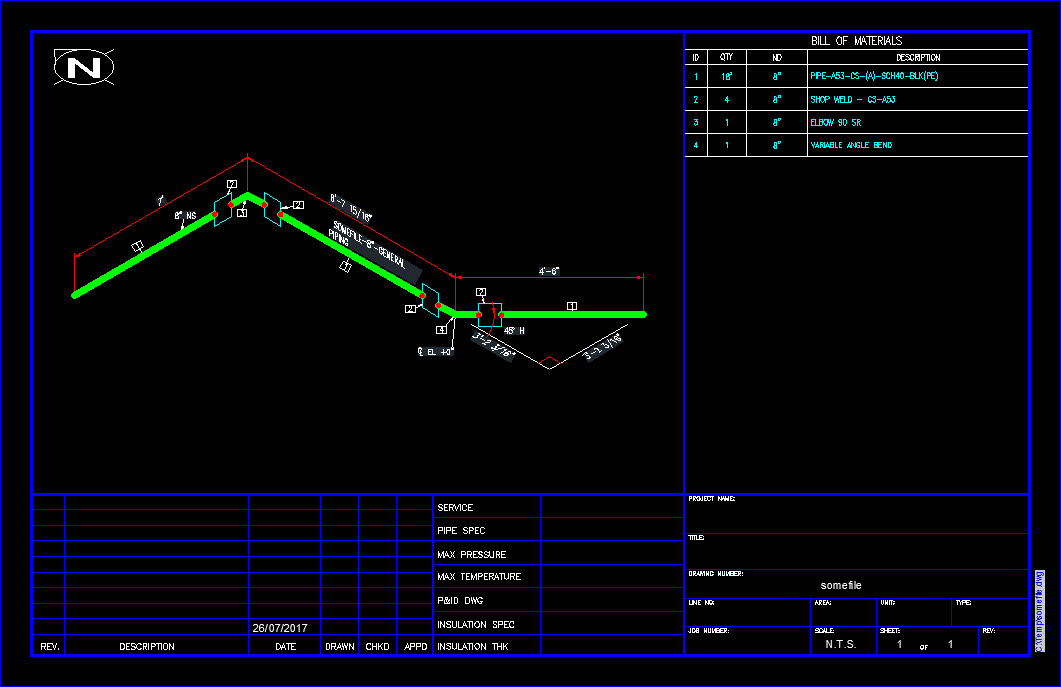
Task: Select the revision block DESCRIPTION header
Action: click(x=147, y=646)
